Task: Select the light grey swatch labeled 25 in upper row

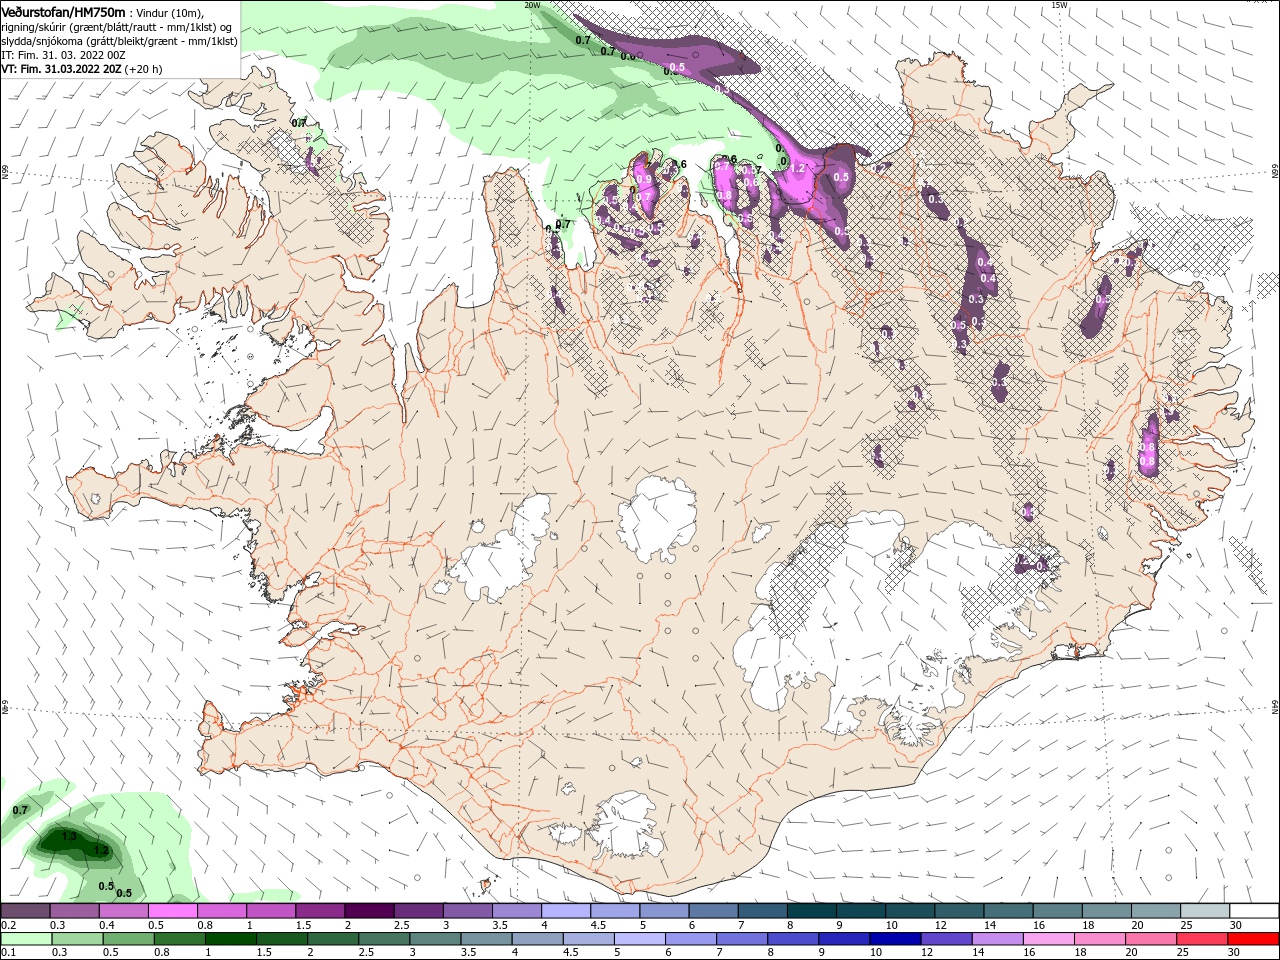Action: 1204,910
